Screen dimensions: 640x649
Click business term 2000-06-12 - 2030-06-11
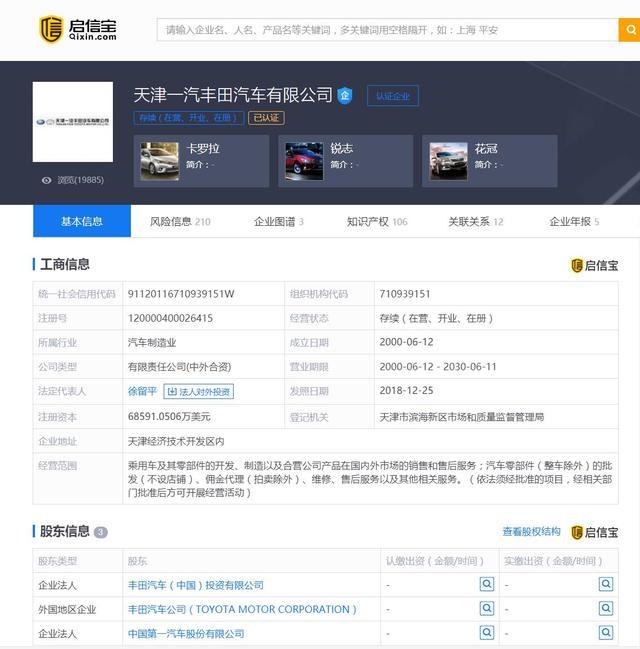coord(438,366)
